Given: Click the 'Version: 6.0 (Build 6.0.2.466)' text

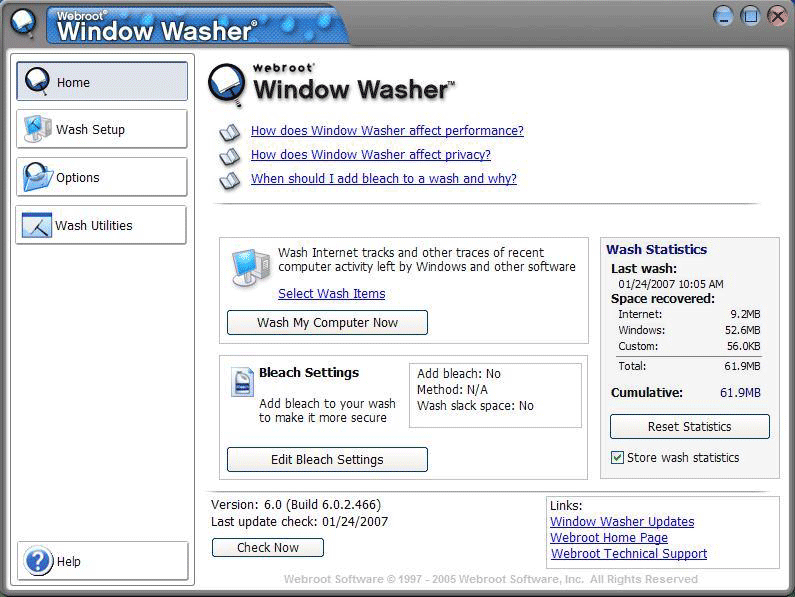Looking at the screenshot, I should point(296,505).
